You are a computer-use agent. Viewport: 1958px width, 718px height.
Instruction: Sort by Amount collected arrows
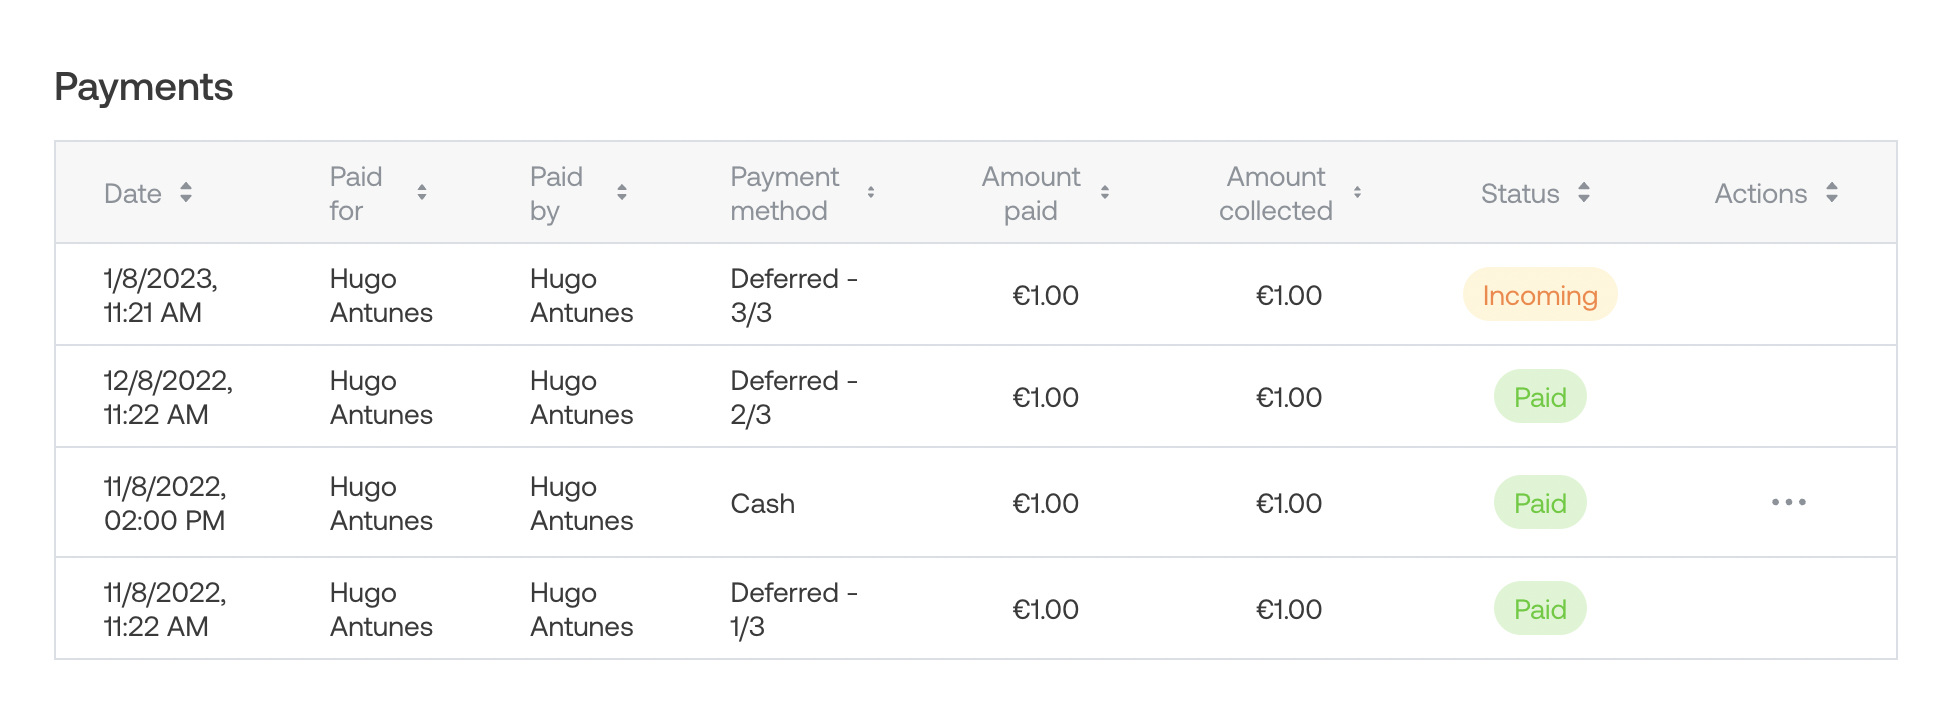pyautogui.click(x=1357, y=193)
